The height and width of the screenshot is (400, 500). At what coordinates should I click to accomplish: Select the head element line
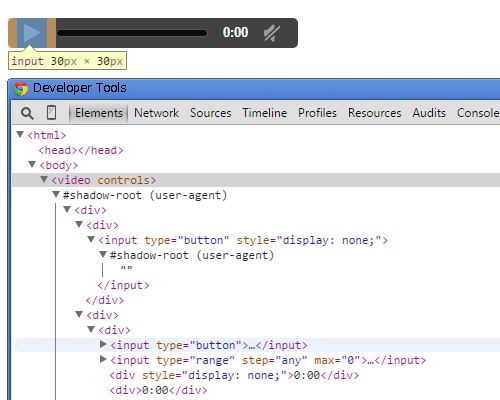point(81,150)
